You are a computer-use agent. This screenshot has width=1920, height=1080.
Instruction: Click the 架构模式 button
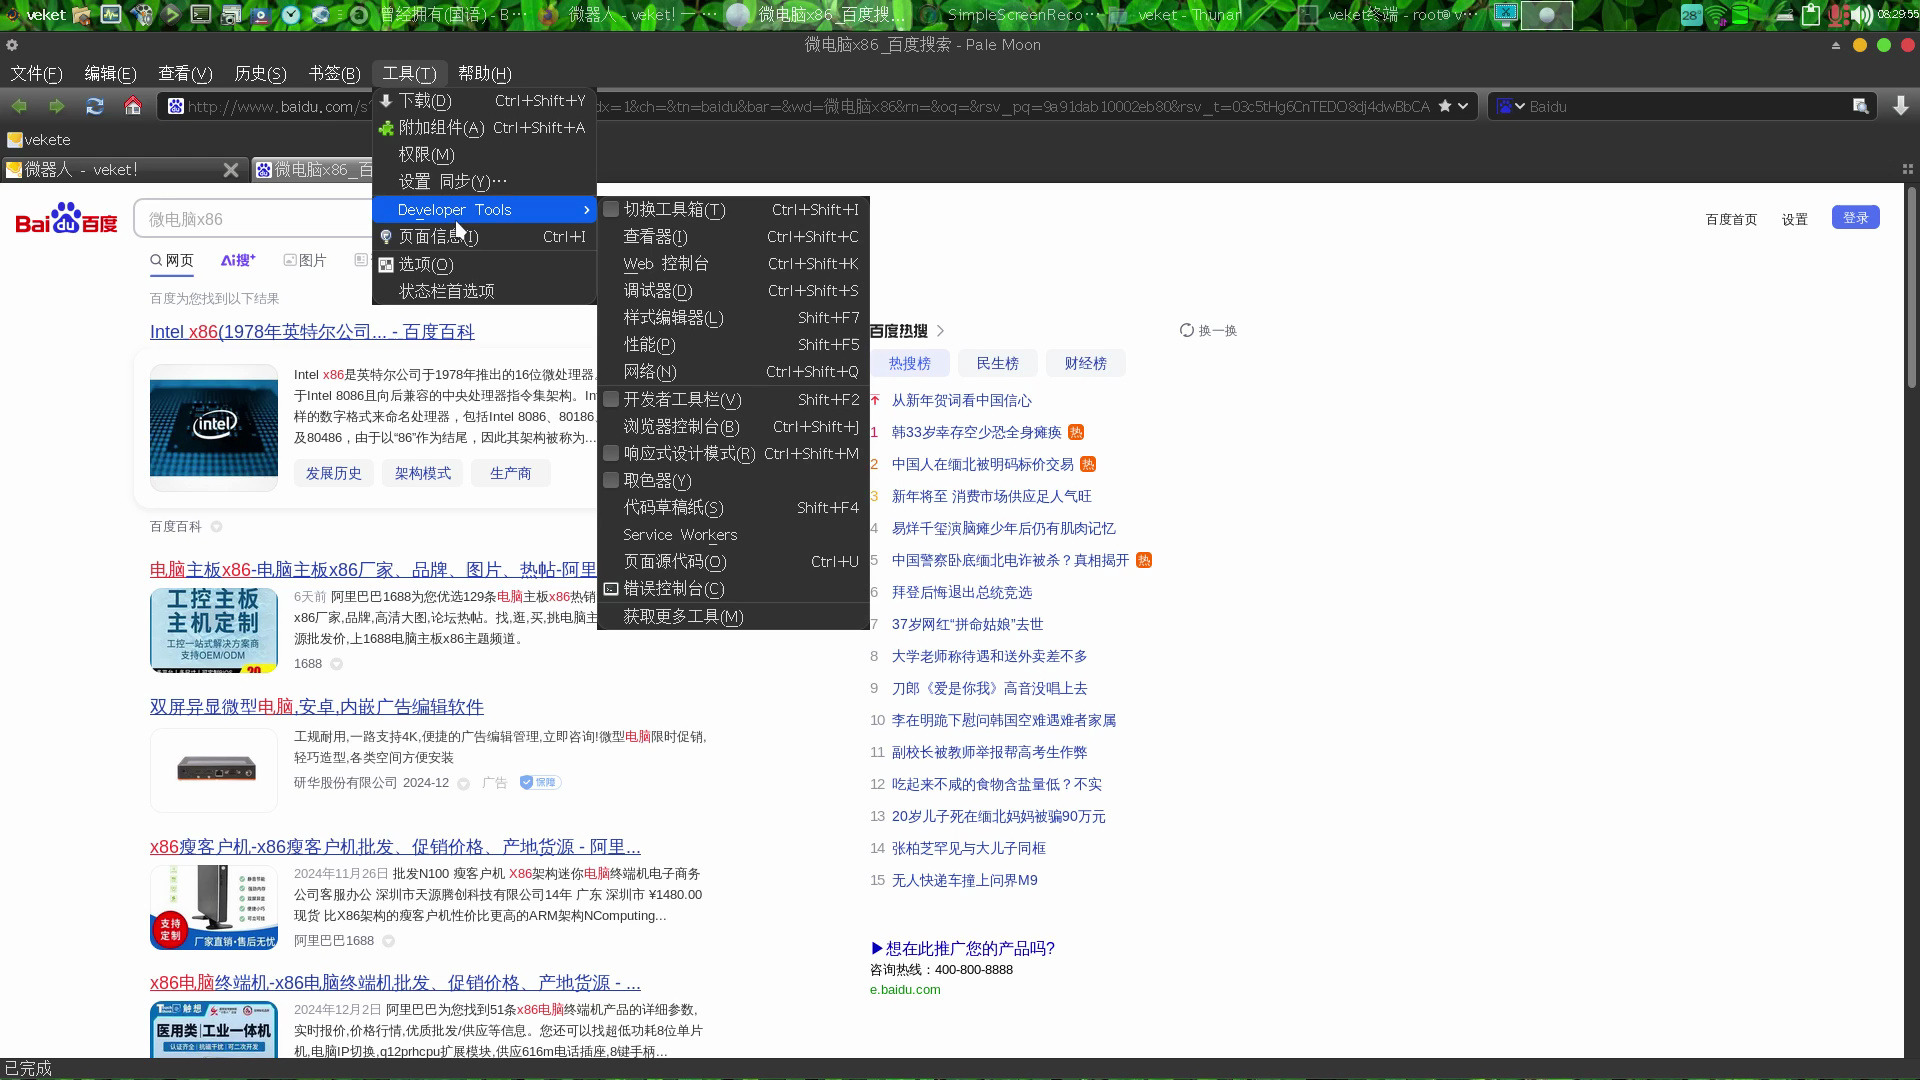click(x=422, y=474)
